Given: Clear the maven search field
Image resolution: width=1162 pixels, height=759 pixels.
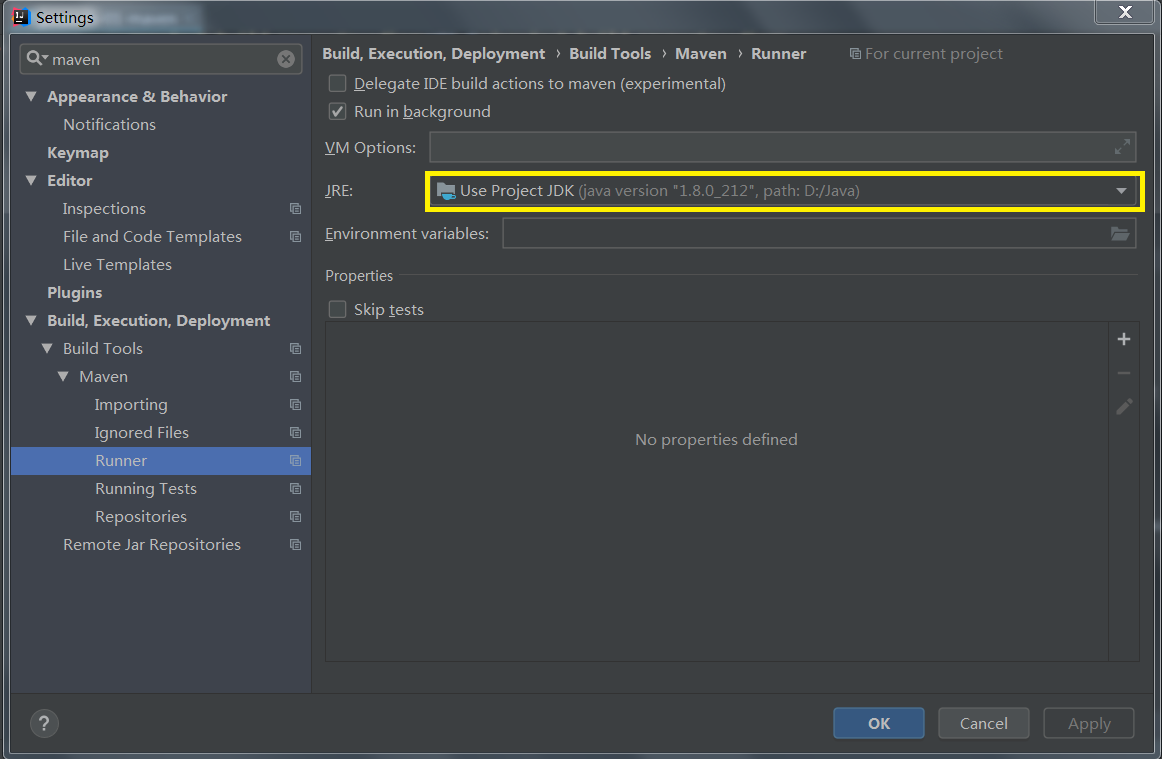Looking at the screenshot, I should pyautogui.click(x=286, y=59).
